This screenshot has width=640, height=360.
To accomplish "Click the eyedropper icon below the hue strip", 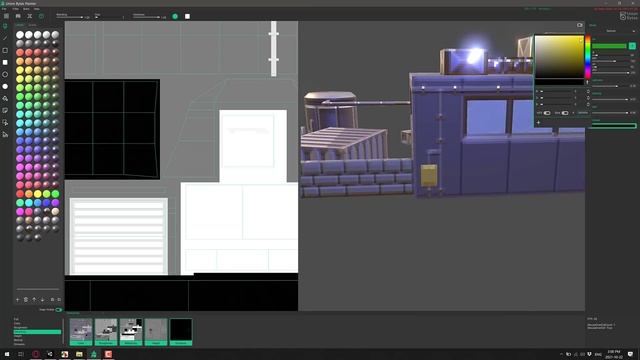I will [x=588, y=82].
